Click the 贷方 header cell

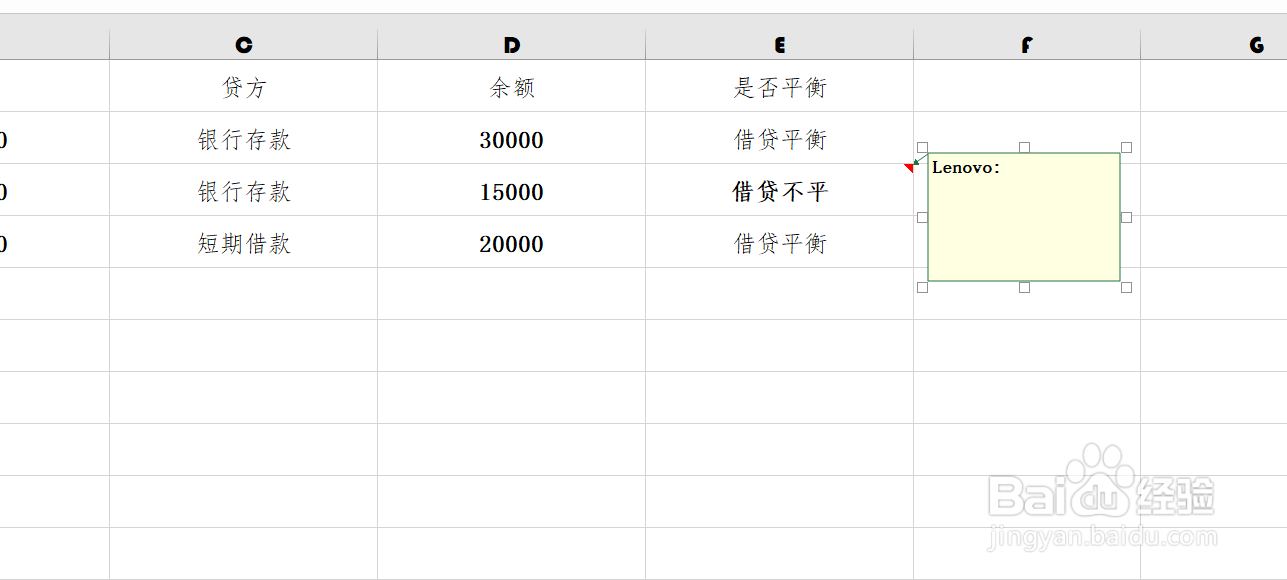[x=244, y=87]
